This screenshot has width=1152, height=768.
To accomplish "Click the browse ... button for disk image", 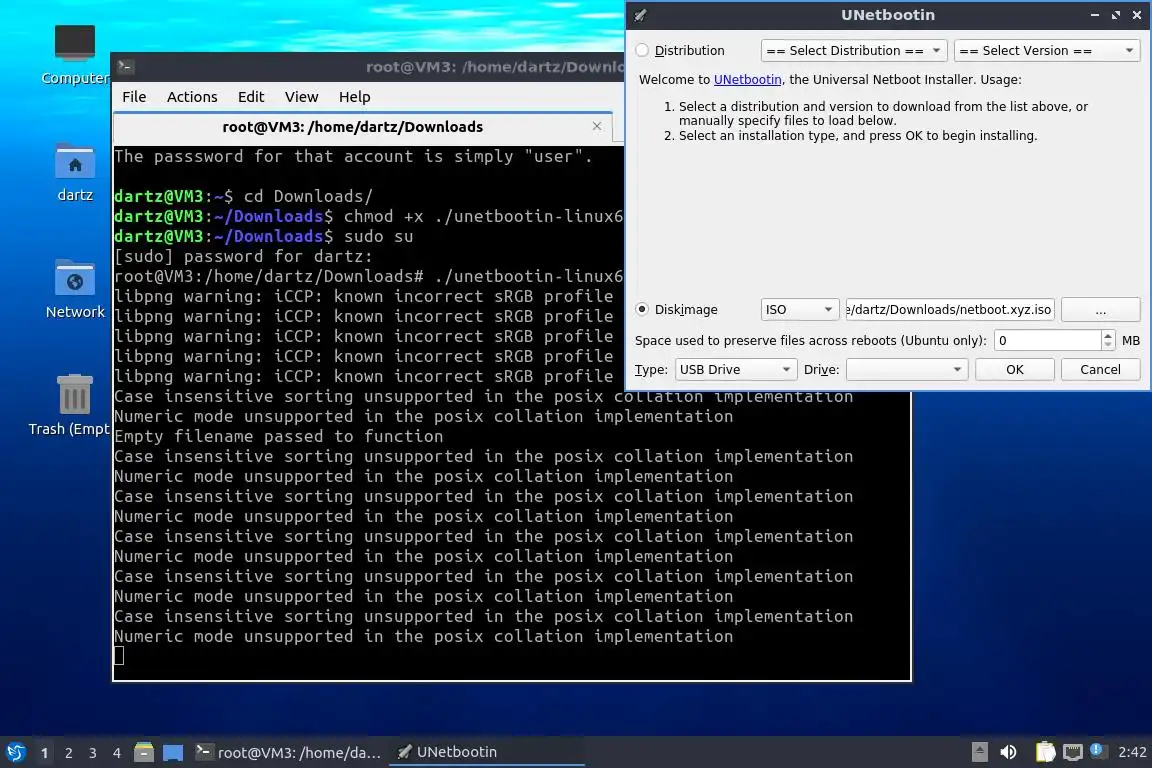I will [x=1101, y=309].
